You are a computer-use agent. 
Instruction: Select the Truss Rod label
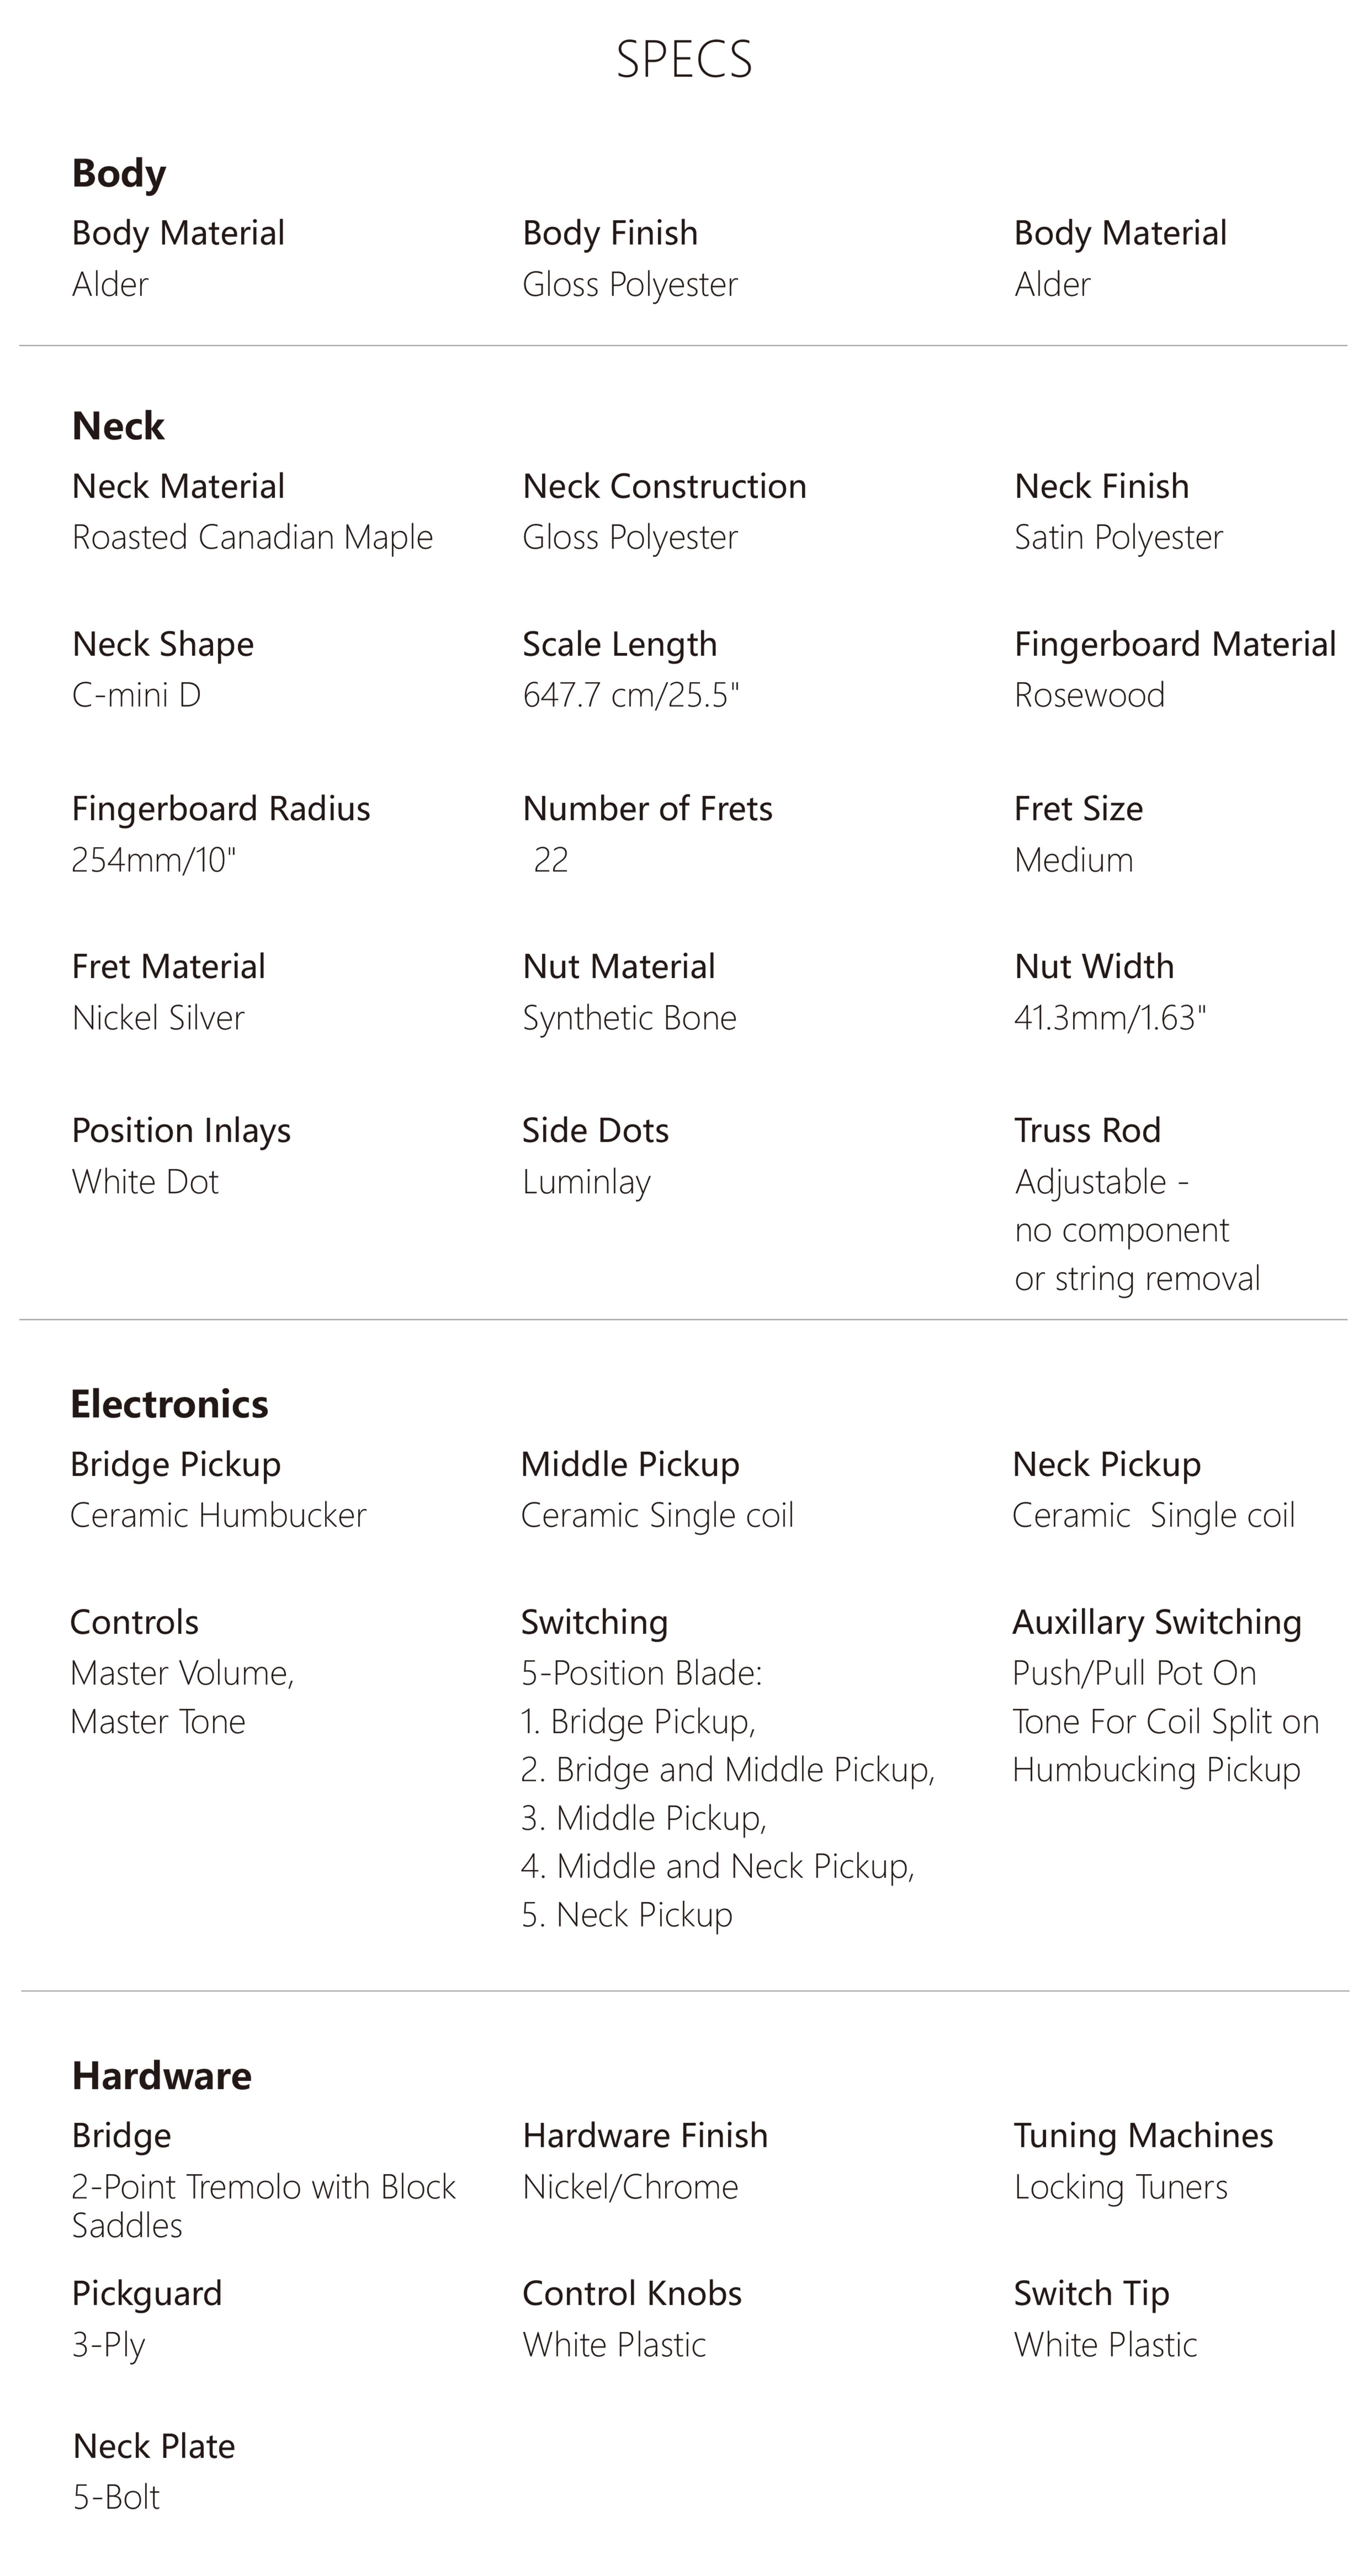point(1087,1130)
